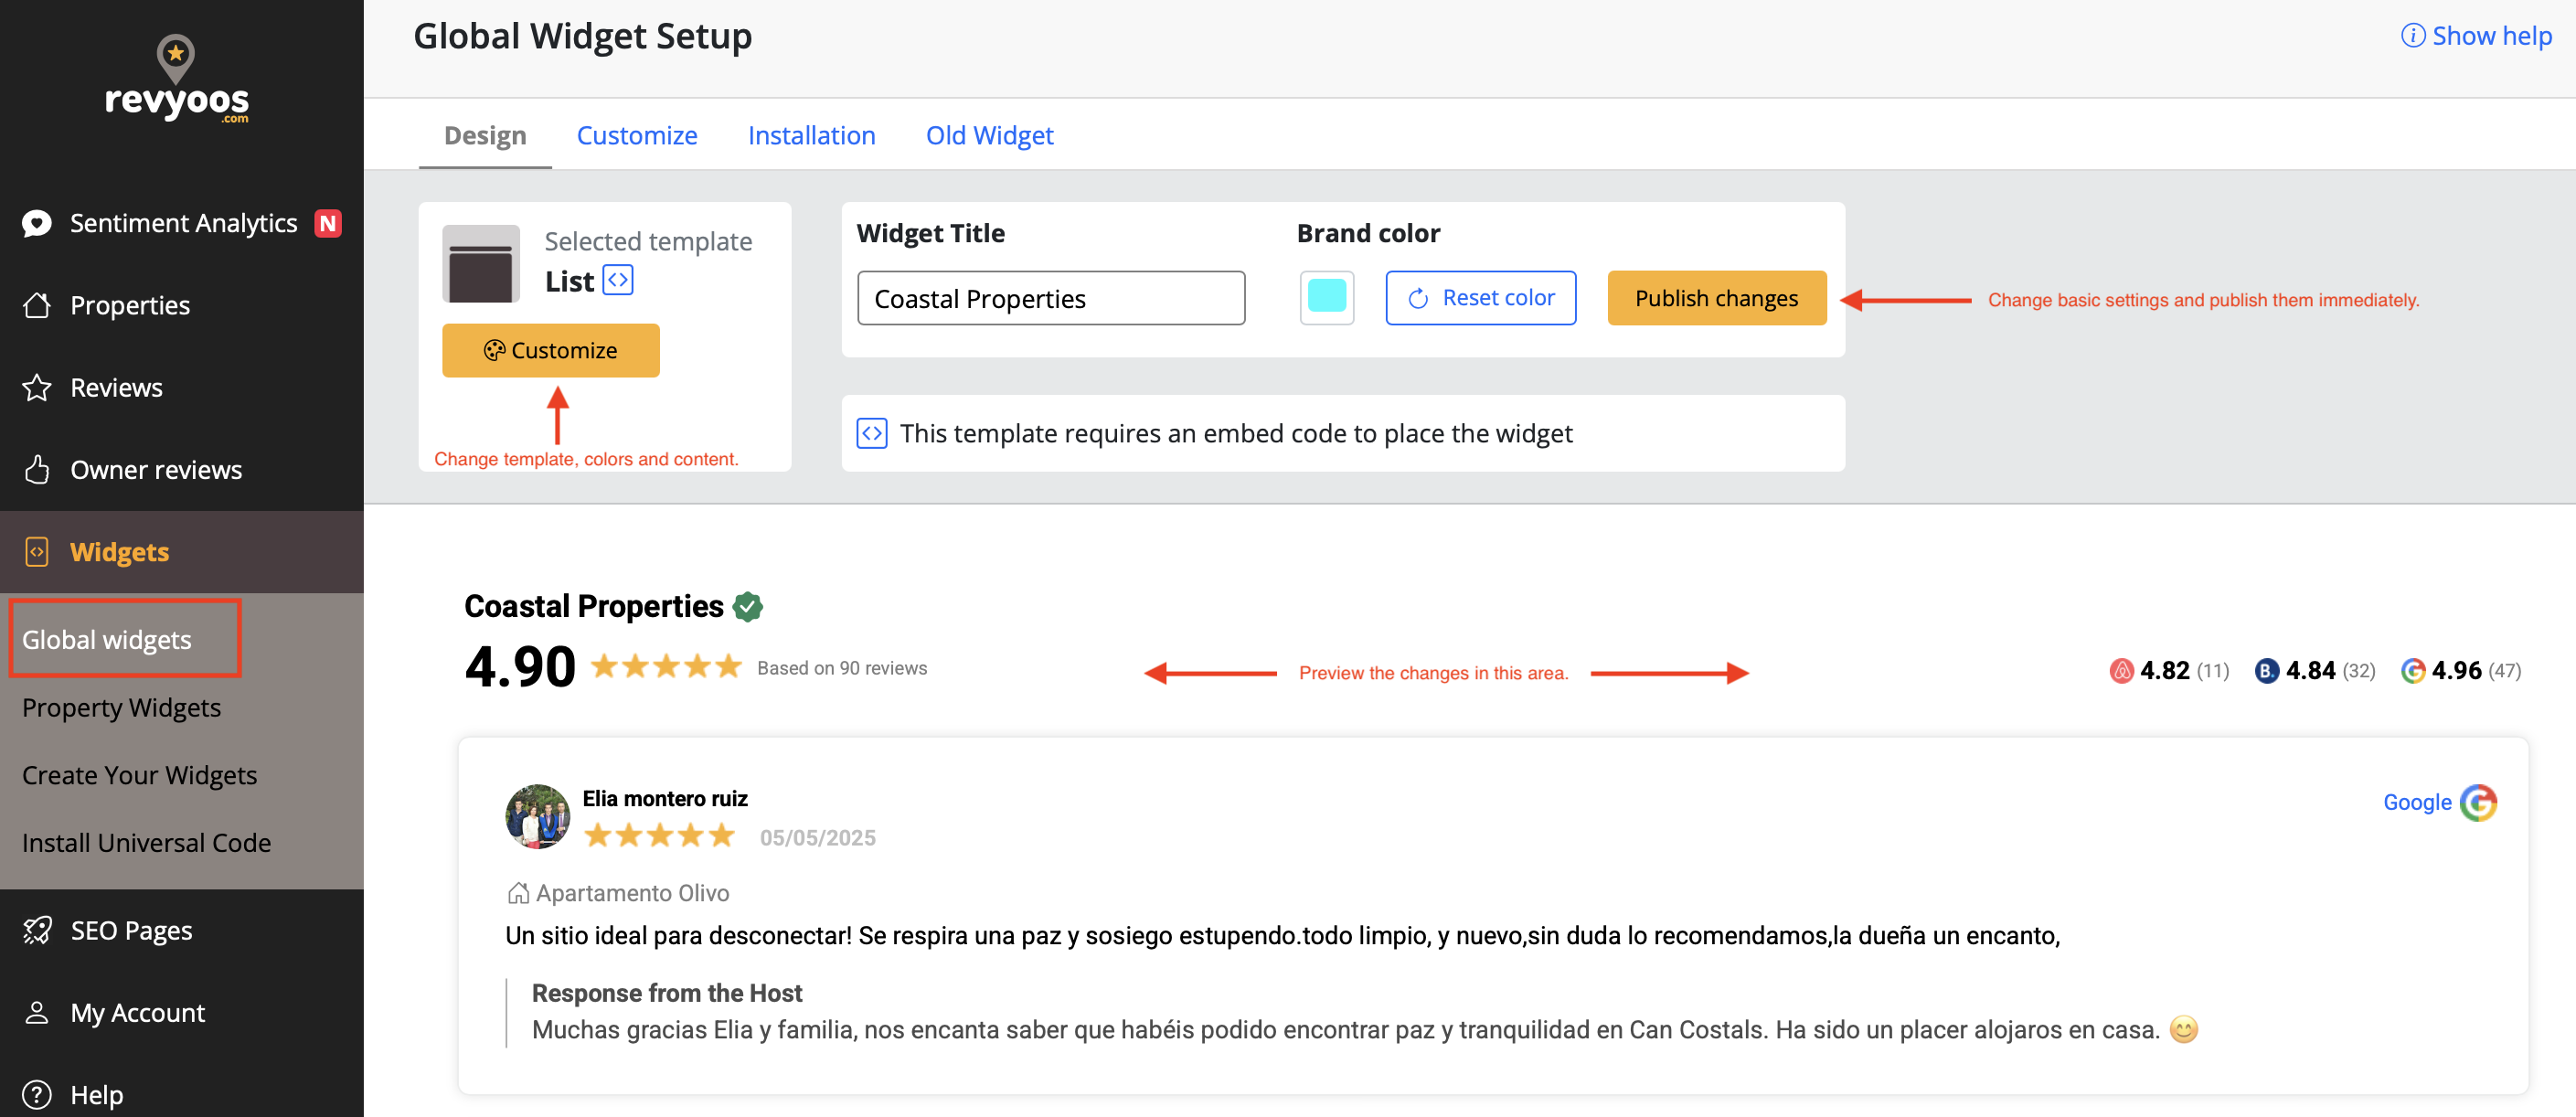The height and width of the screenshot is (1117, 2576).
Task: Click the My Account person icon
Action: pyautogui.click(x=37, y=1013)
